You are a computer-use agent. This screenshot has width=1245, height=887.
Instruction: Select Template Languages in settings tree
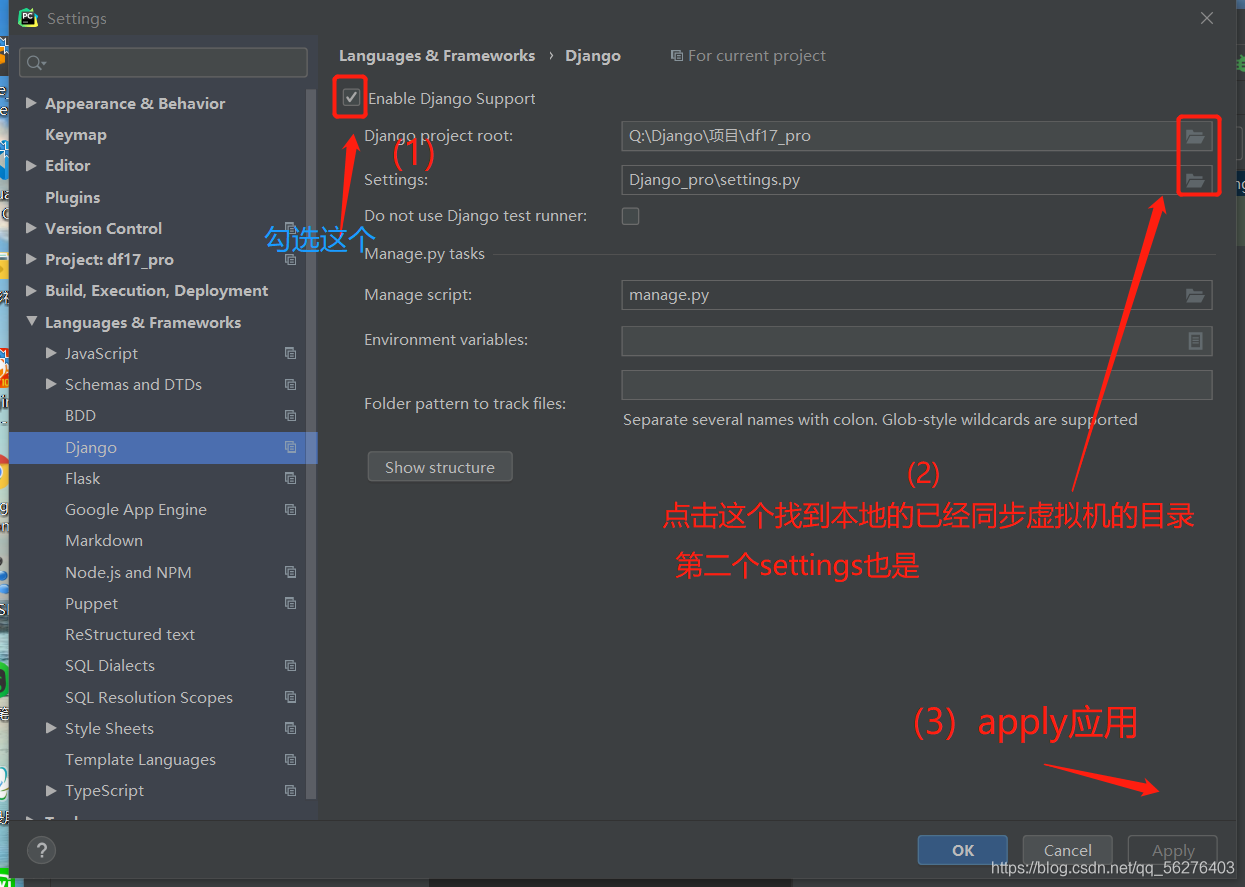coord(140,760)
